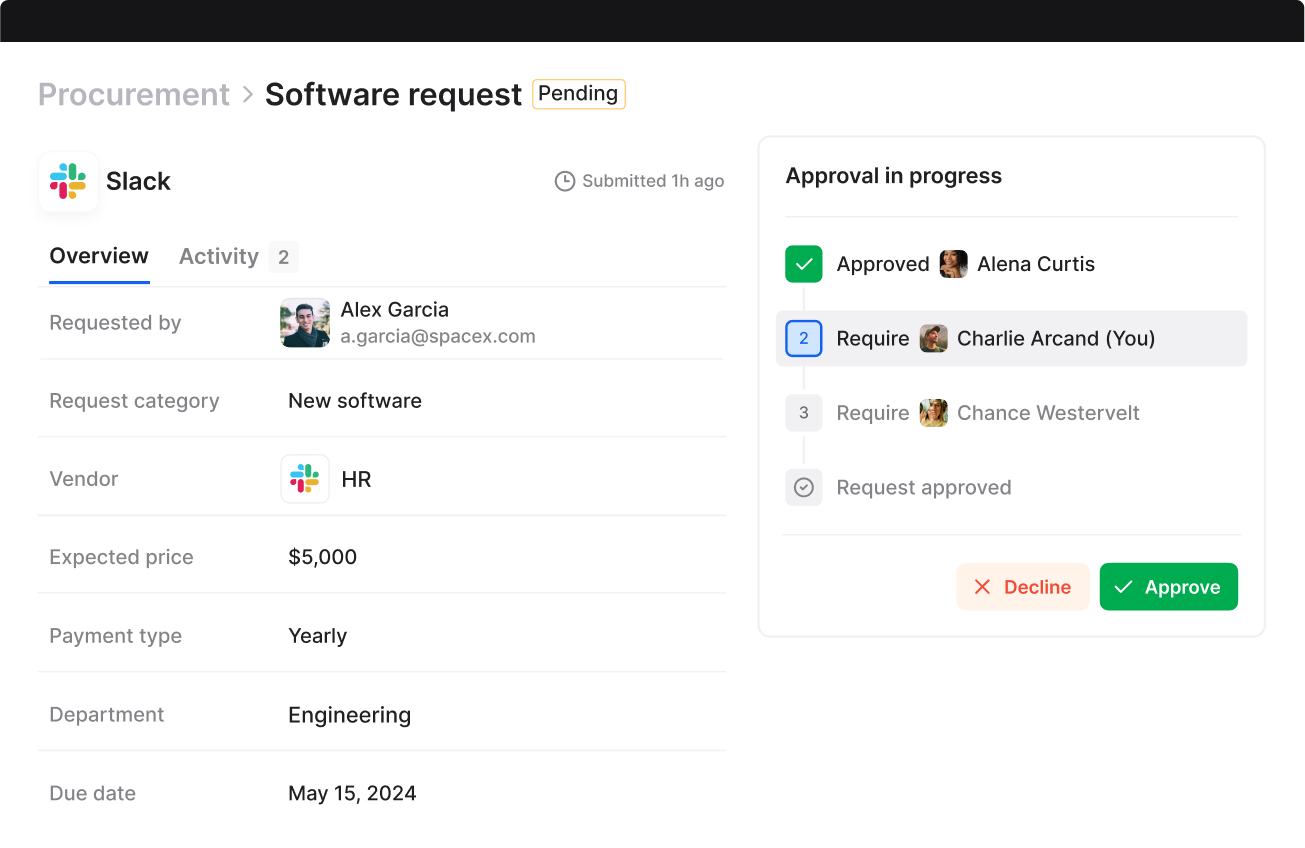Click Alena Curtis's avatar

pyautogui.click(x=954, y=264)
